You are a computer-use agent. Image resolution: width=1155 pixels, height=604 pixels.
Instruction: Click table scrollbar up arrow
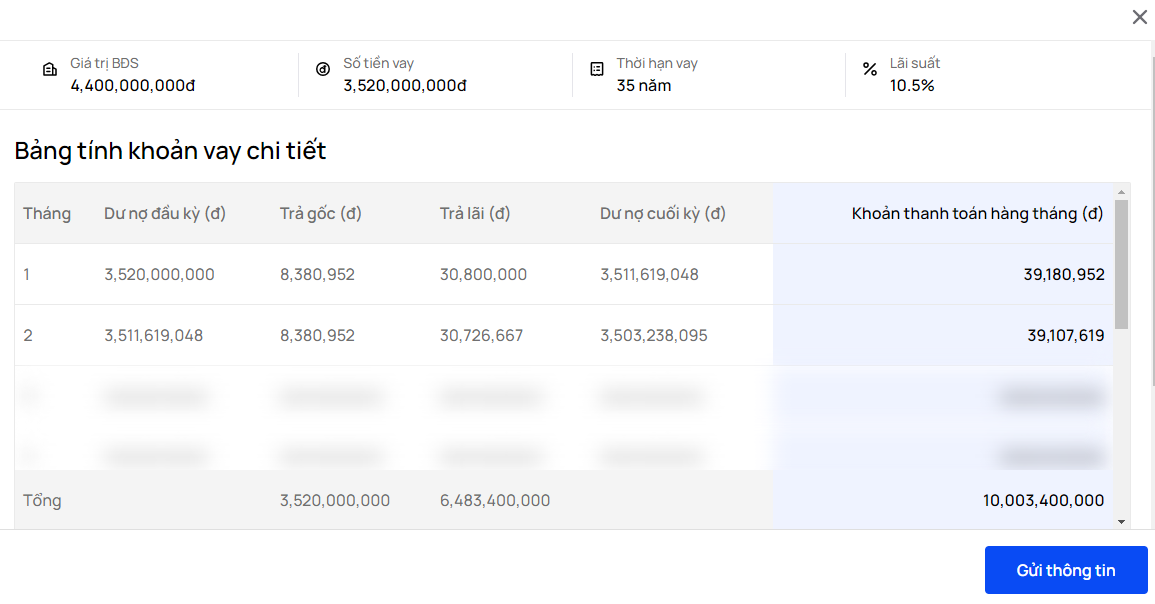tap(1121, 192)
